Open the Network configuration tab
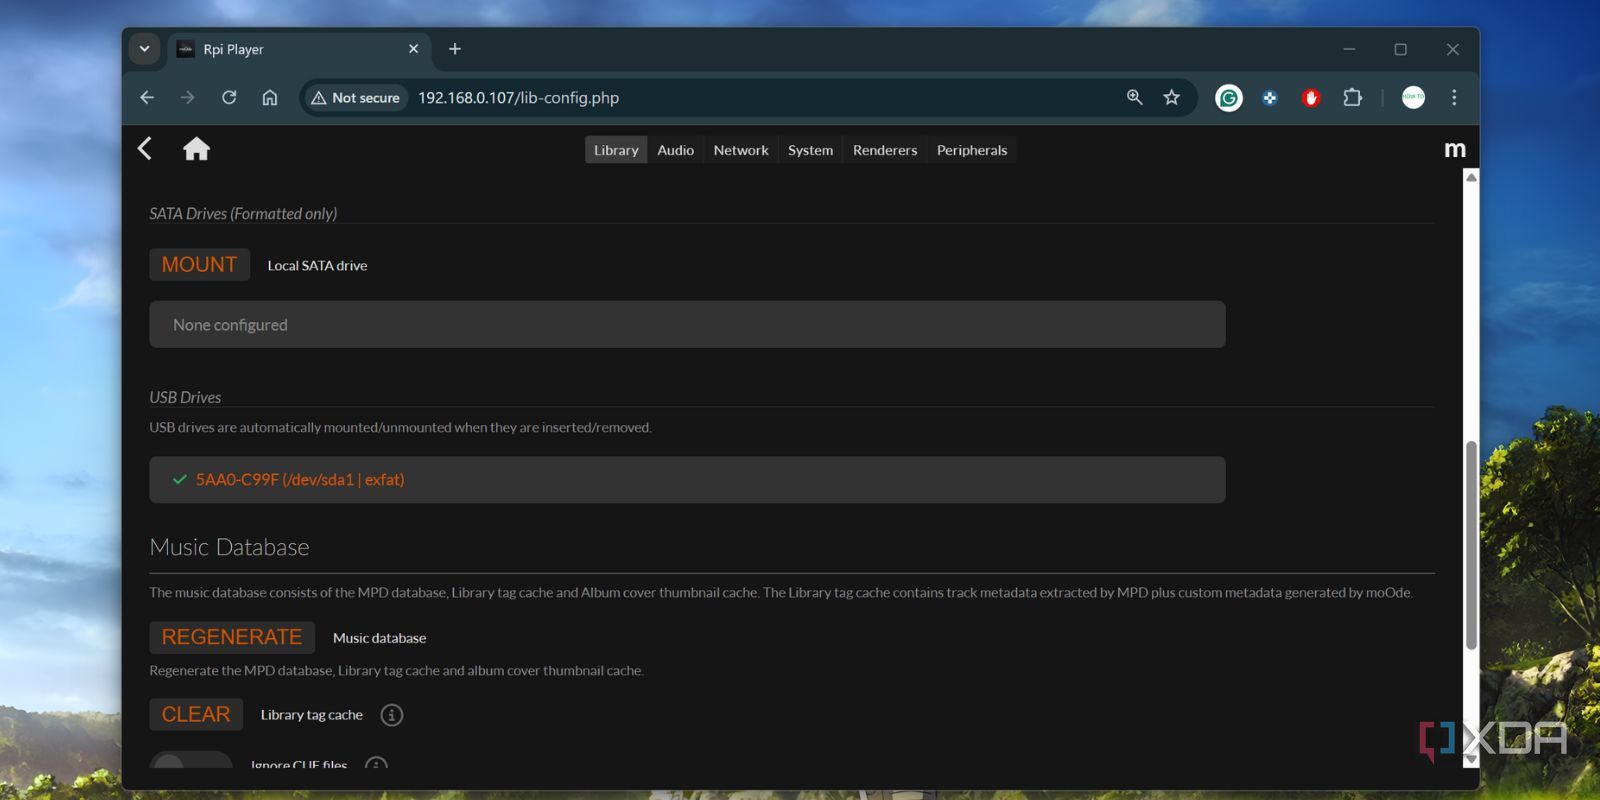Image resolution: width=1600 pixels, height=800 pixels. 741,150
